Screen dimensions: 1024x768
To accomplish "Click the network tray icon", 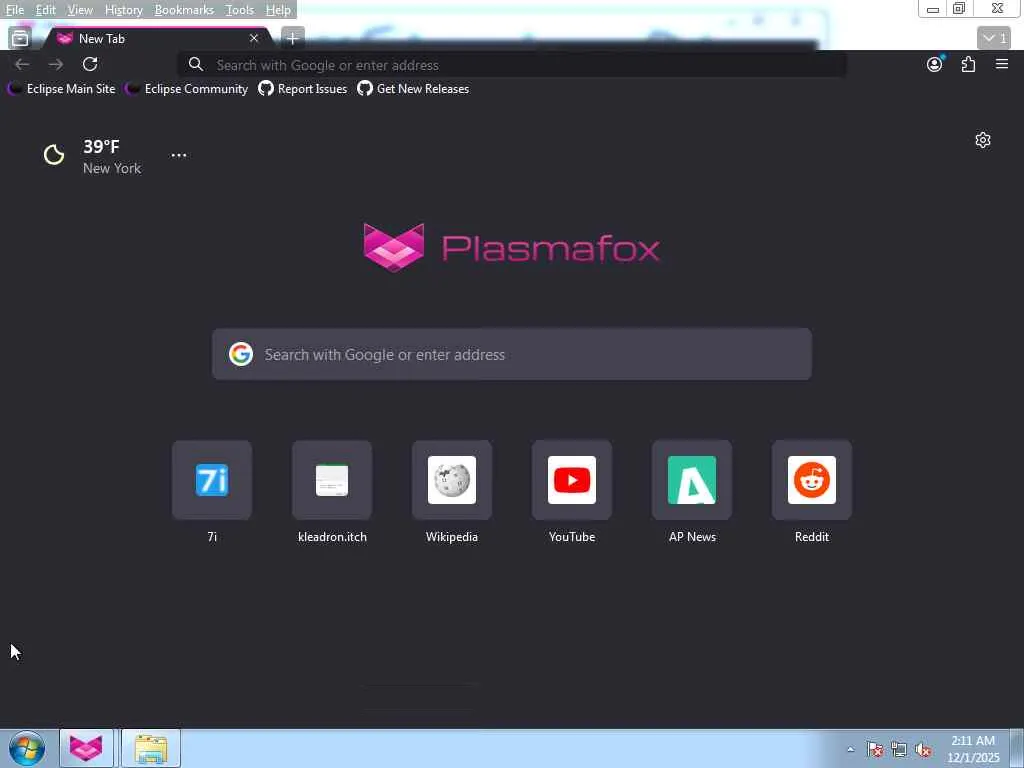I will [x=899, y=750].
